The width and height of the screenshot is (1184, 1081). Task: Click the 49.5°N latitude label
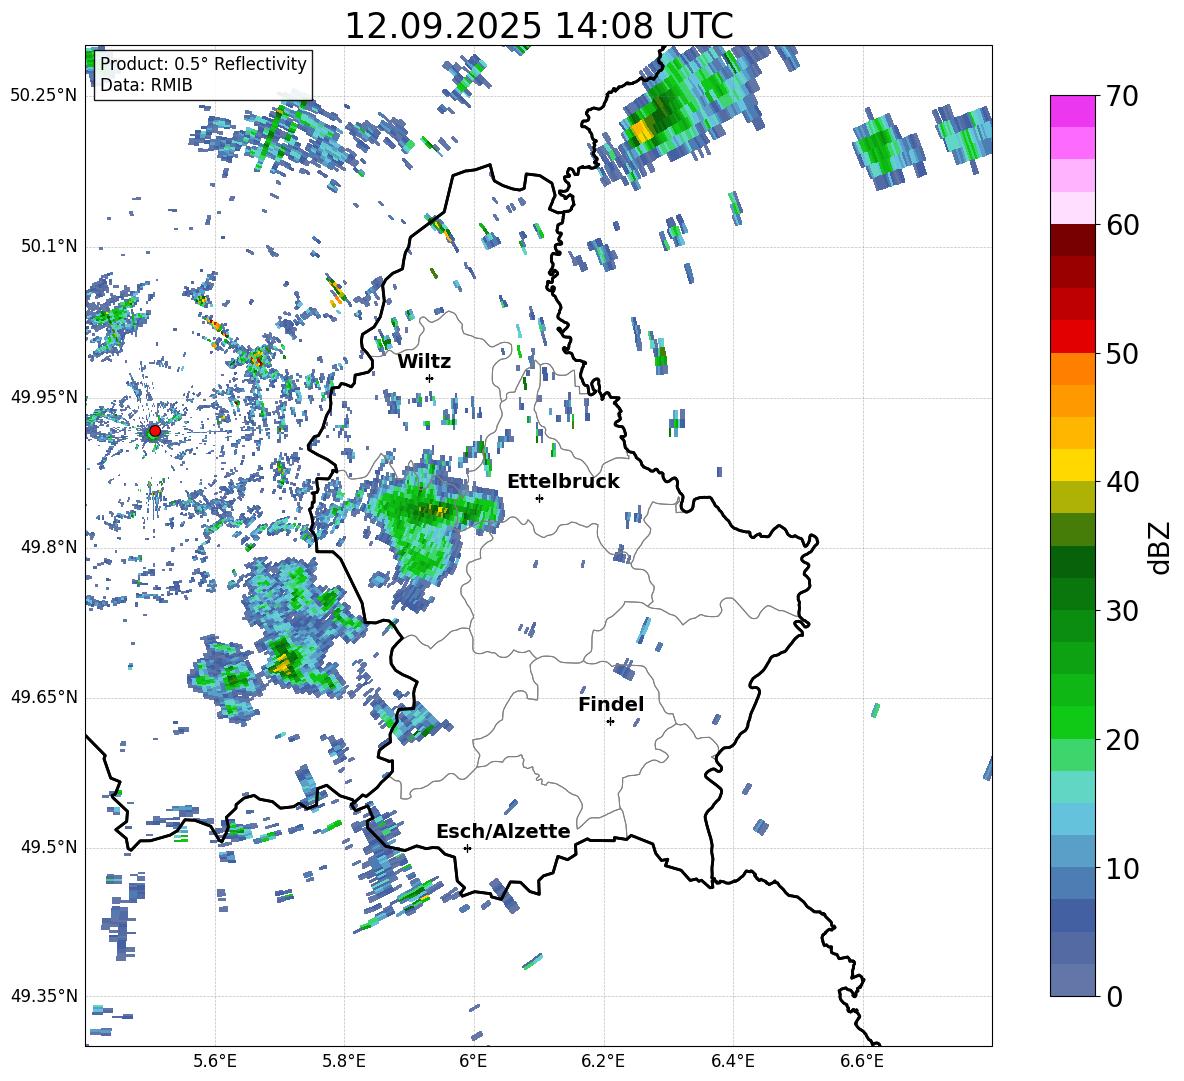pos(48,847)
